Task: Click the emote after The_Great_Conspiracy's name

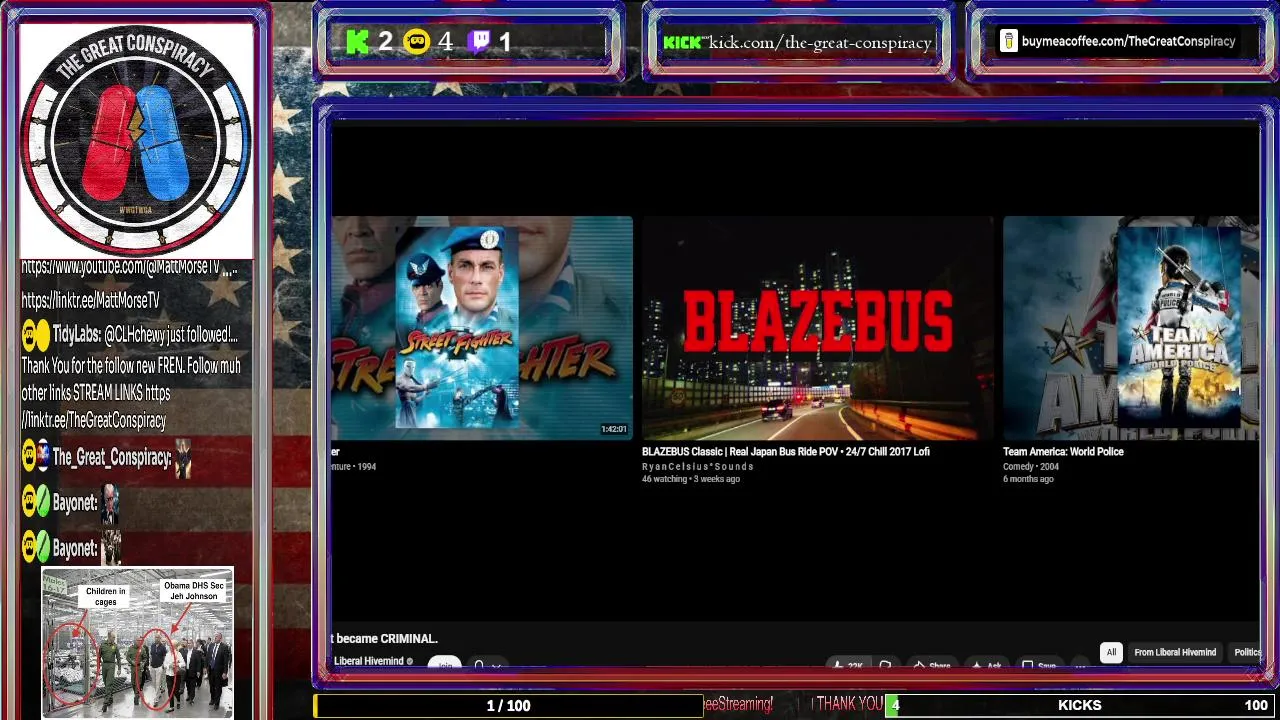Action: click(182, 457)
